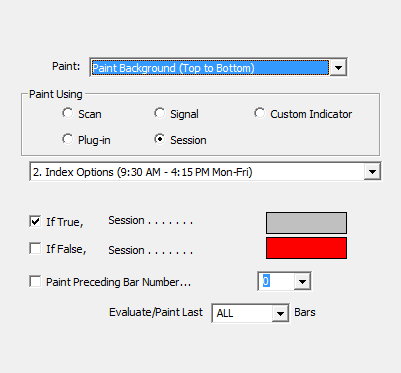Viewport: 401px width, 373px height.
Task: Click the If True label text
Action: [65, 222]
